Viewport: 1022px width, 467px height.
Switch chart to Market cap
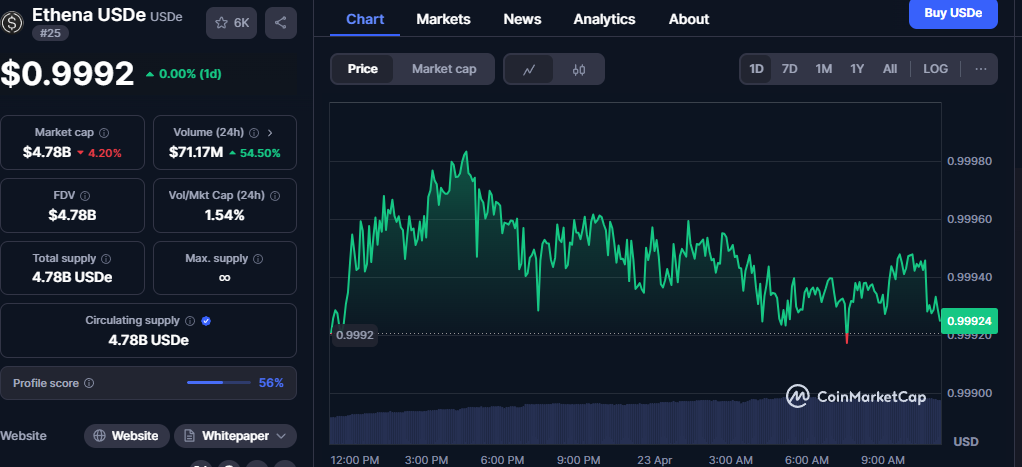[x=444, y=69]
